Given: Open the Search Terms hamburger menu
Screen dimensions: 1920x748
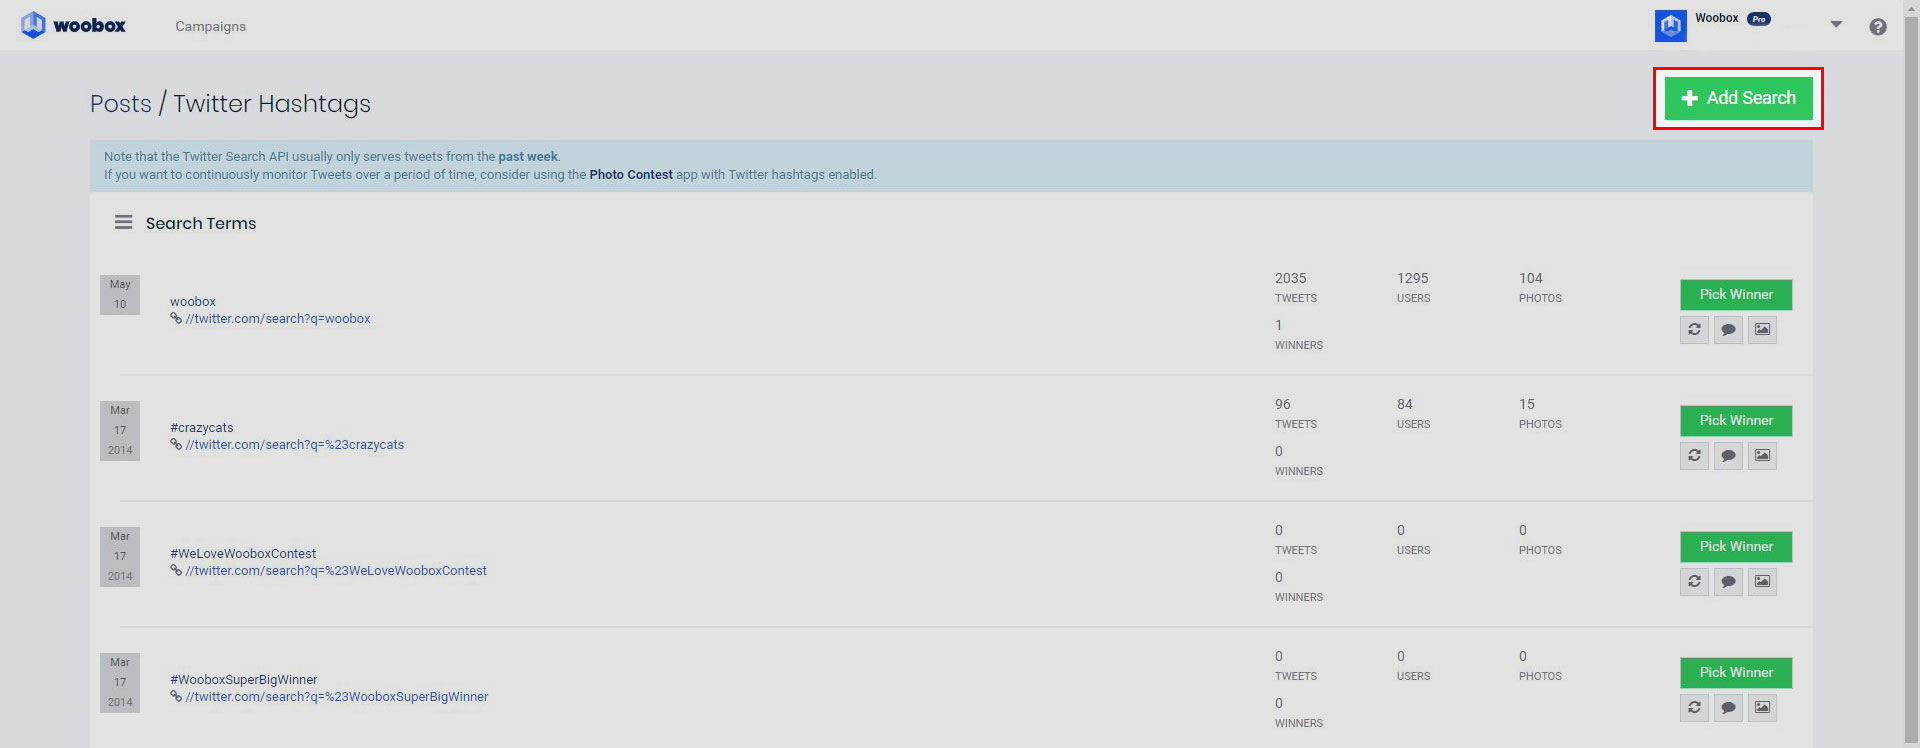Looking at the screenshot, I should (123, 222).
